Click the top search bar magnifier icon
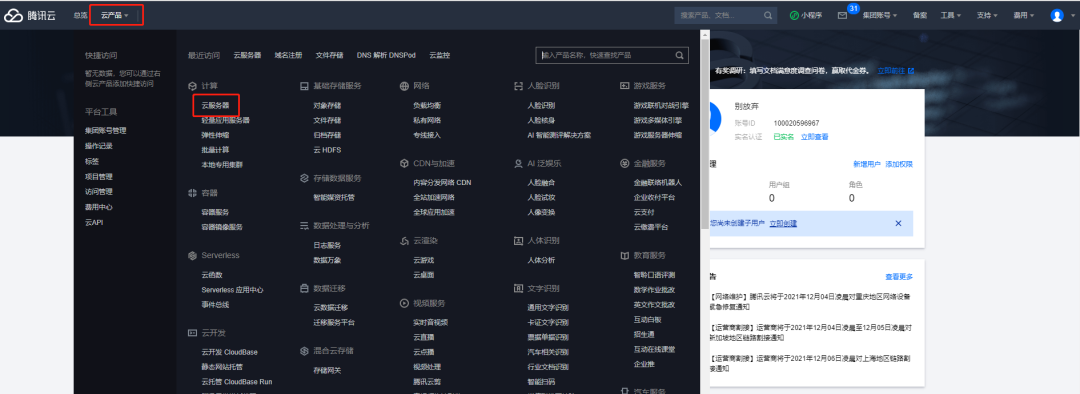The image size is (1080, 394). pos(768,15)
